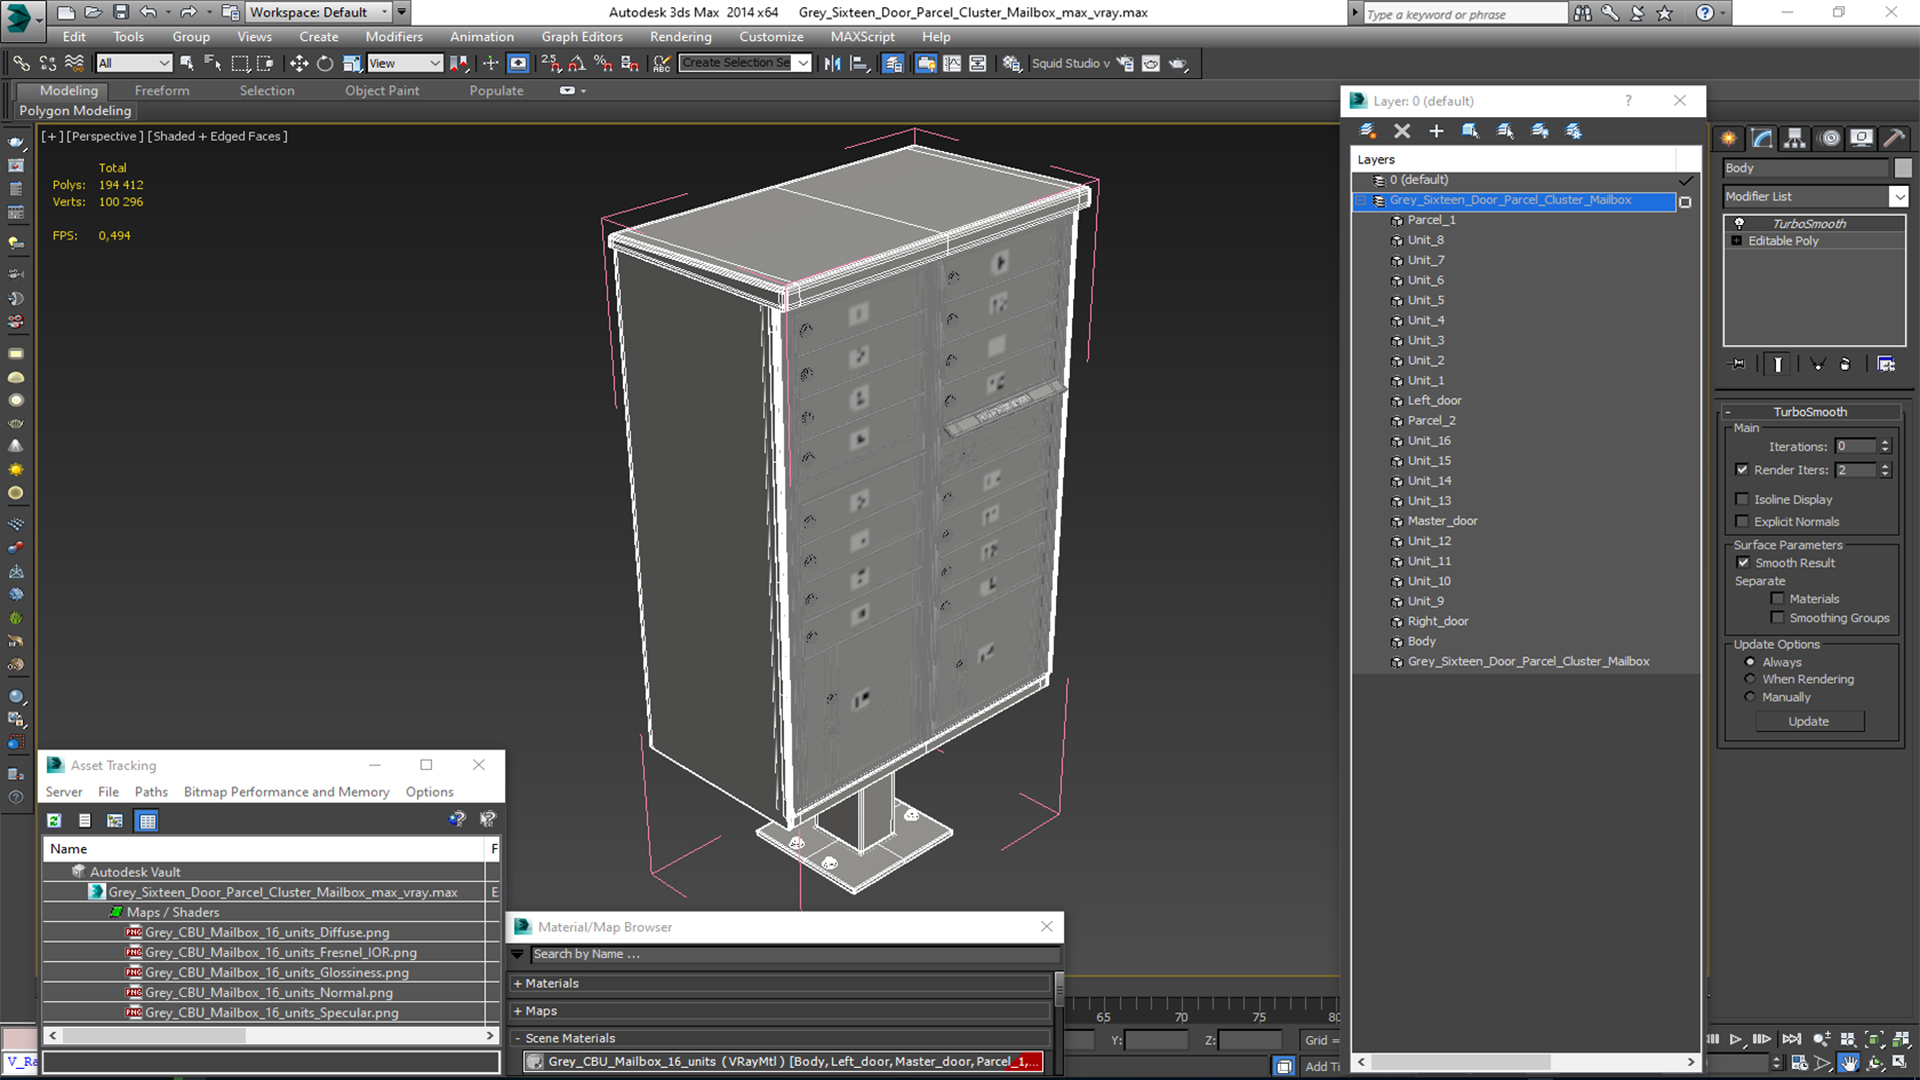
Task: Enable Separate by Smoothing Groups checkbox
Action: [1777, 618]
